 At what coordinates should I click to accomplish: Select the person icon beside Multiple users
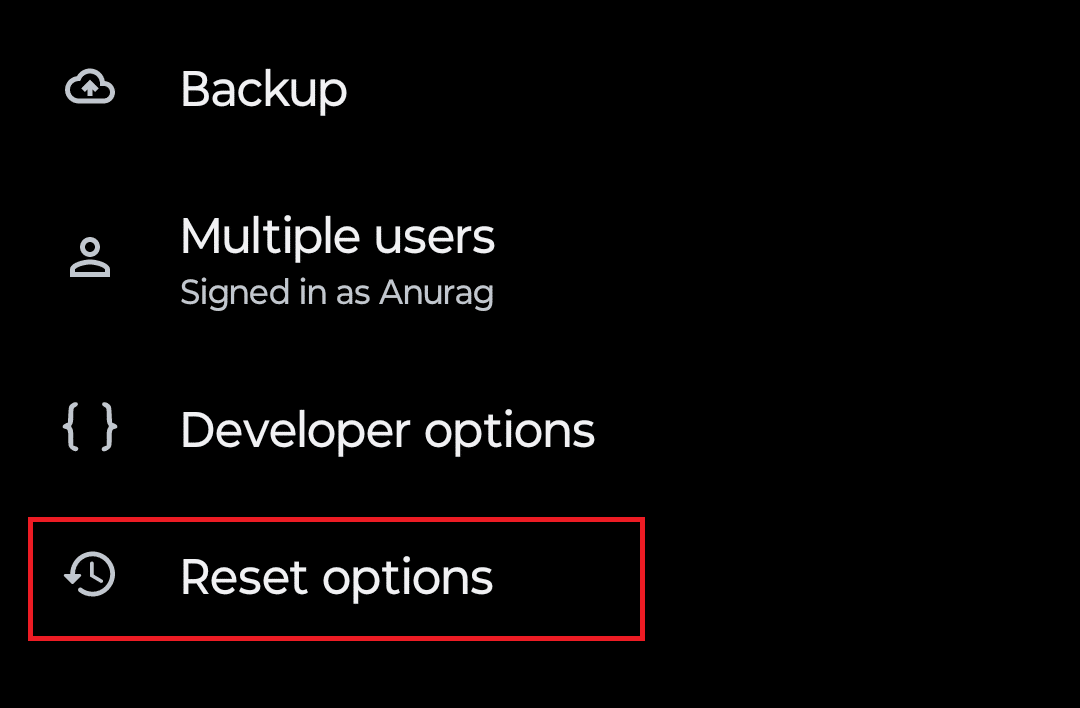(89, 255)
